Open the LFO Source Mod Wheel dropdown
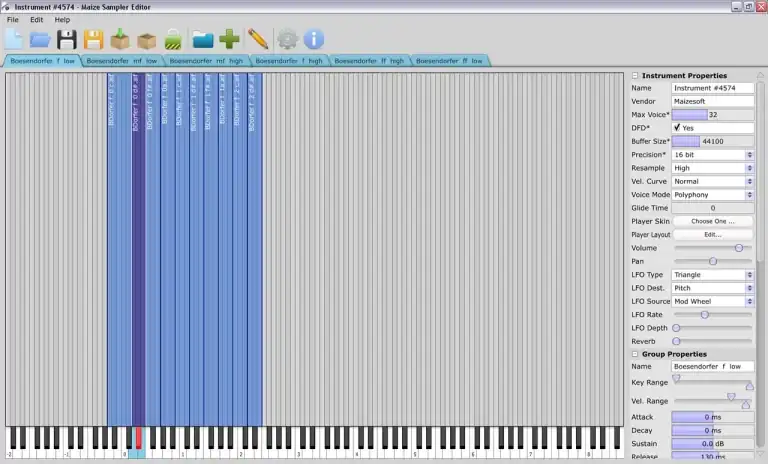Screen dimensions: 768x464 (713, 301)
